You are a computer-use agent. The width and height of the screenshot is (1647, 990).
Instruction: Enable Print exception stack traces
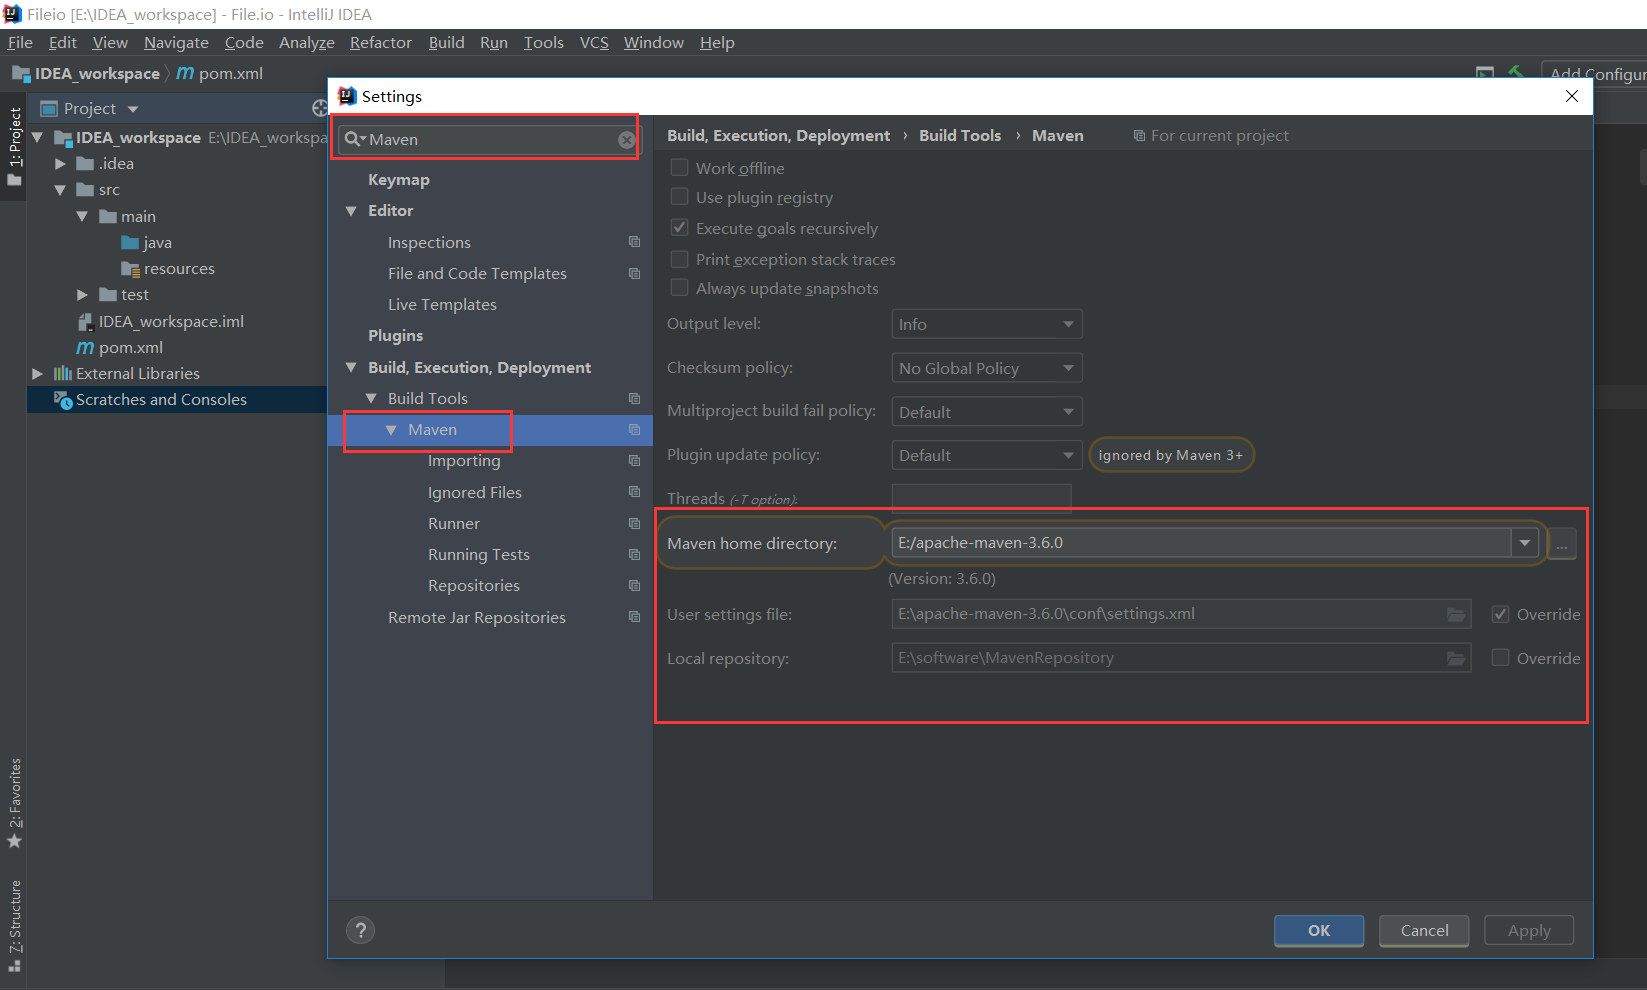click(679, 259)
